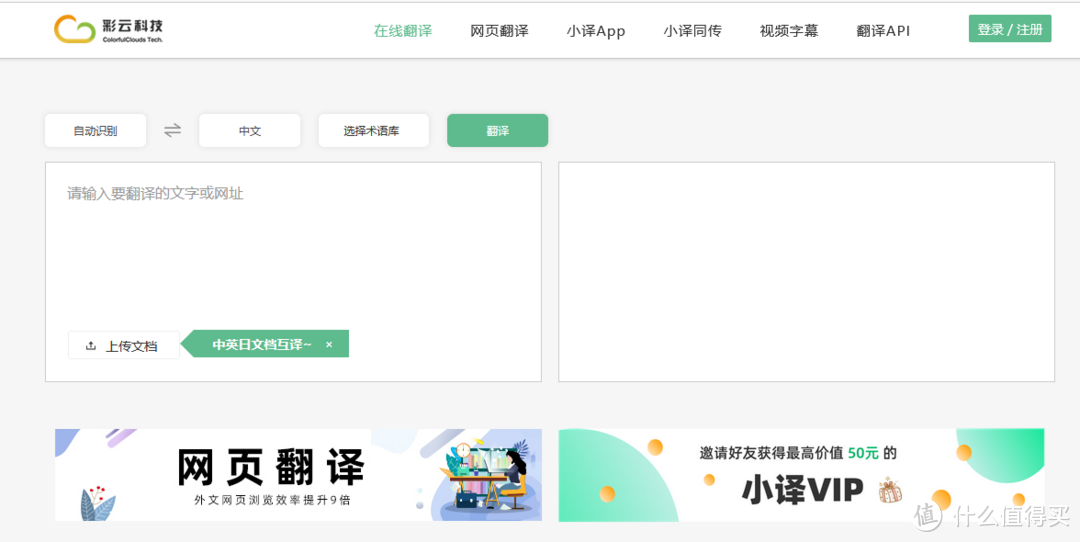Open the 自动识别 source language dropdown

tap(96, 130)
